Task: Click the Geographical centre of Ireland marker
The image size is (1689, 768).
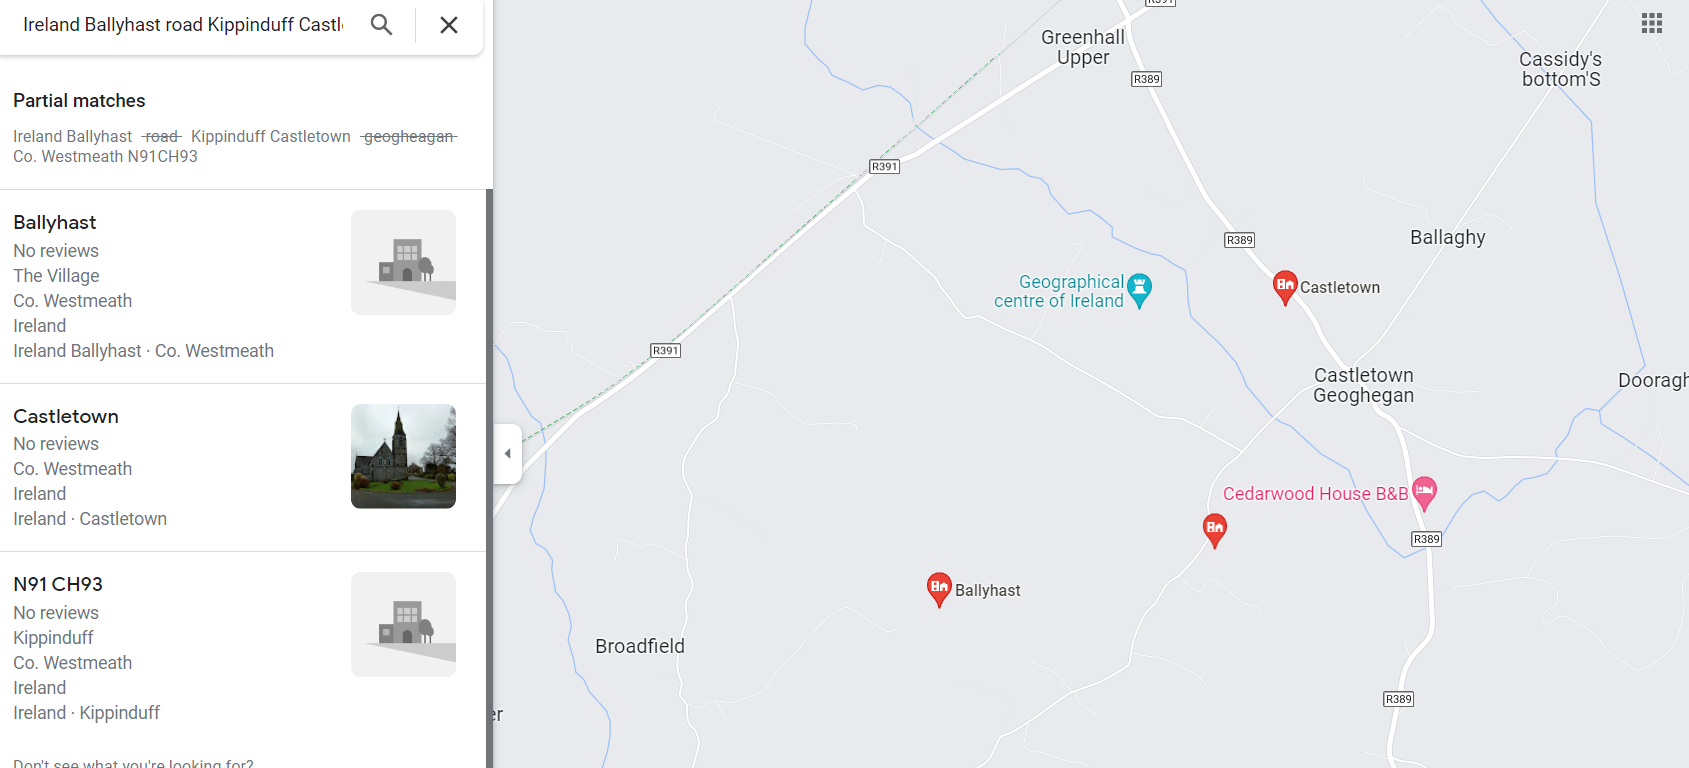Action: [x=1139, y=291]
